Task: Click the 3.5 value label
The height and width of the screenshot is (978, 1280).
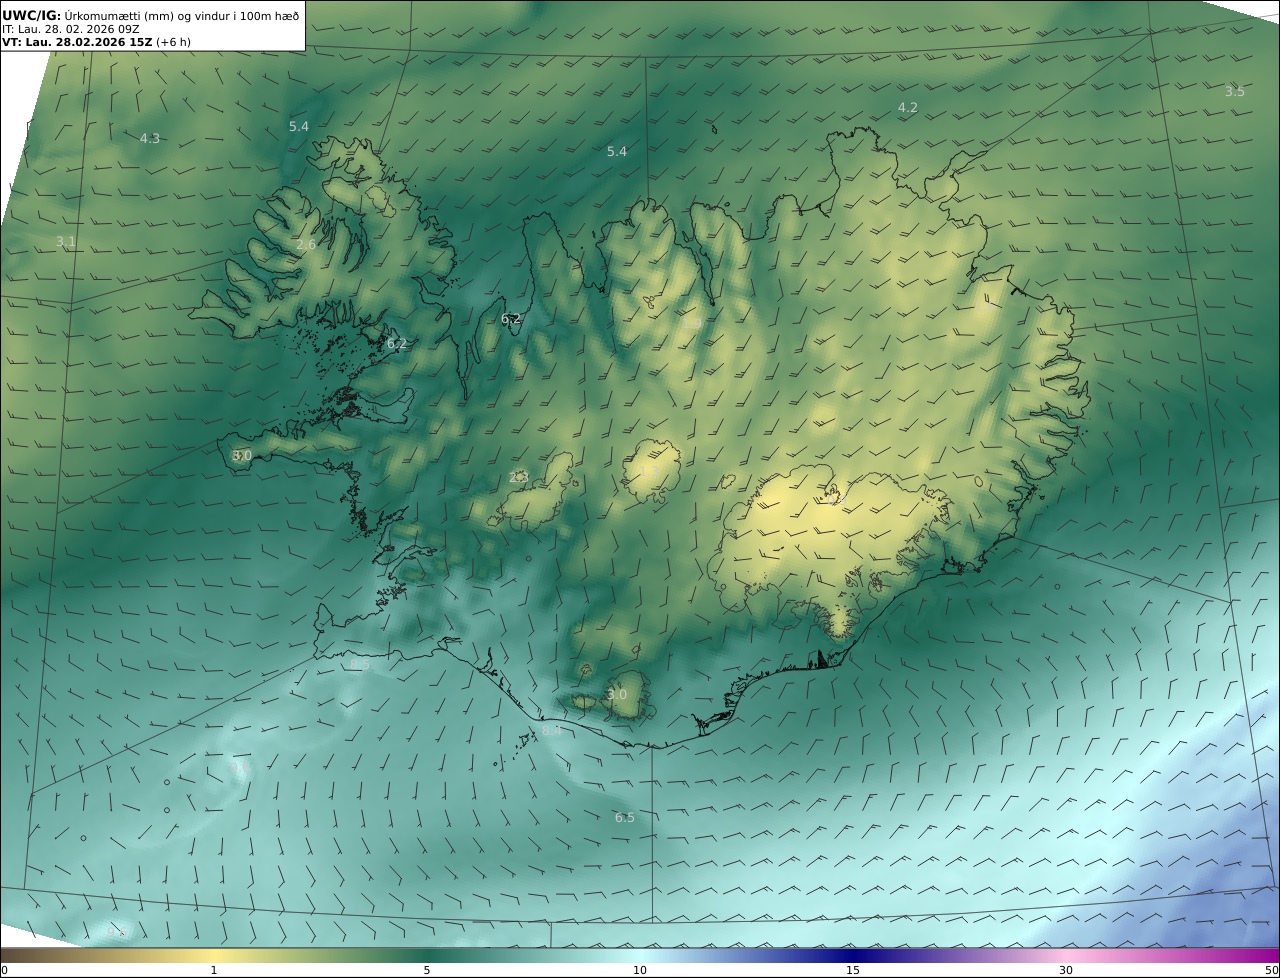Action: tap(1235, 92)
